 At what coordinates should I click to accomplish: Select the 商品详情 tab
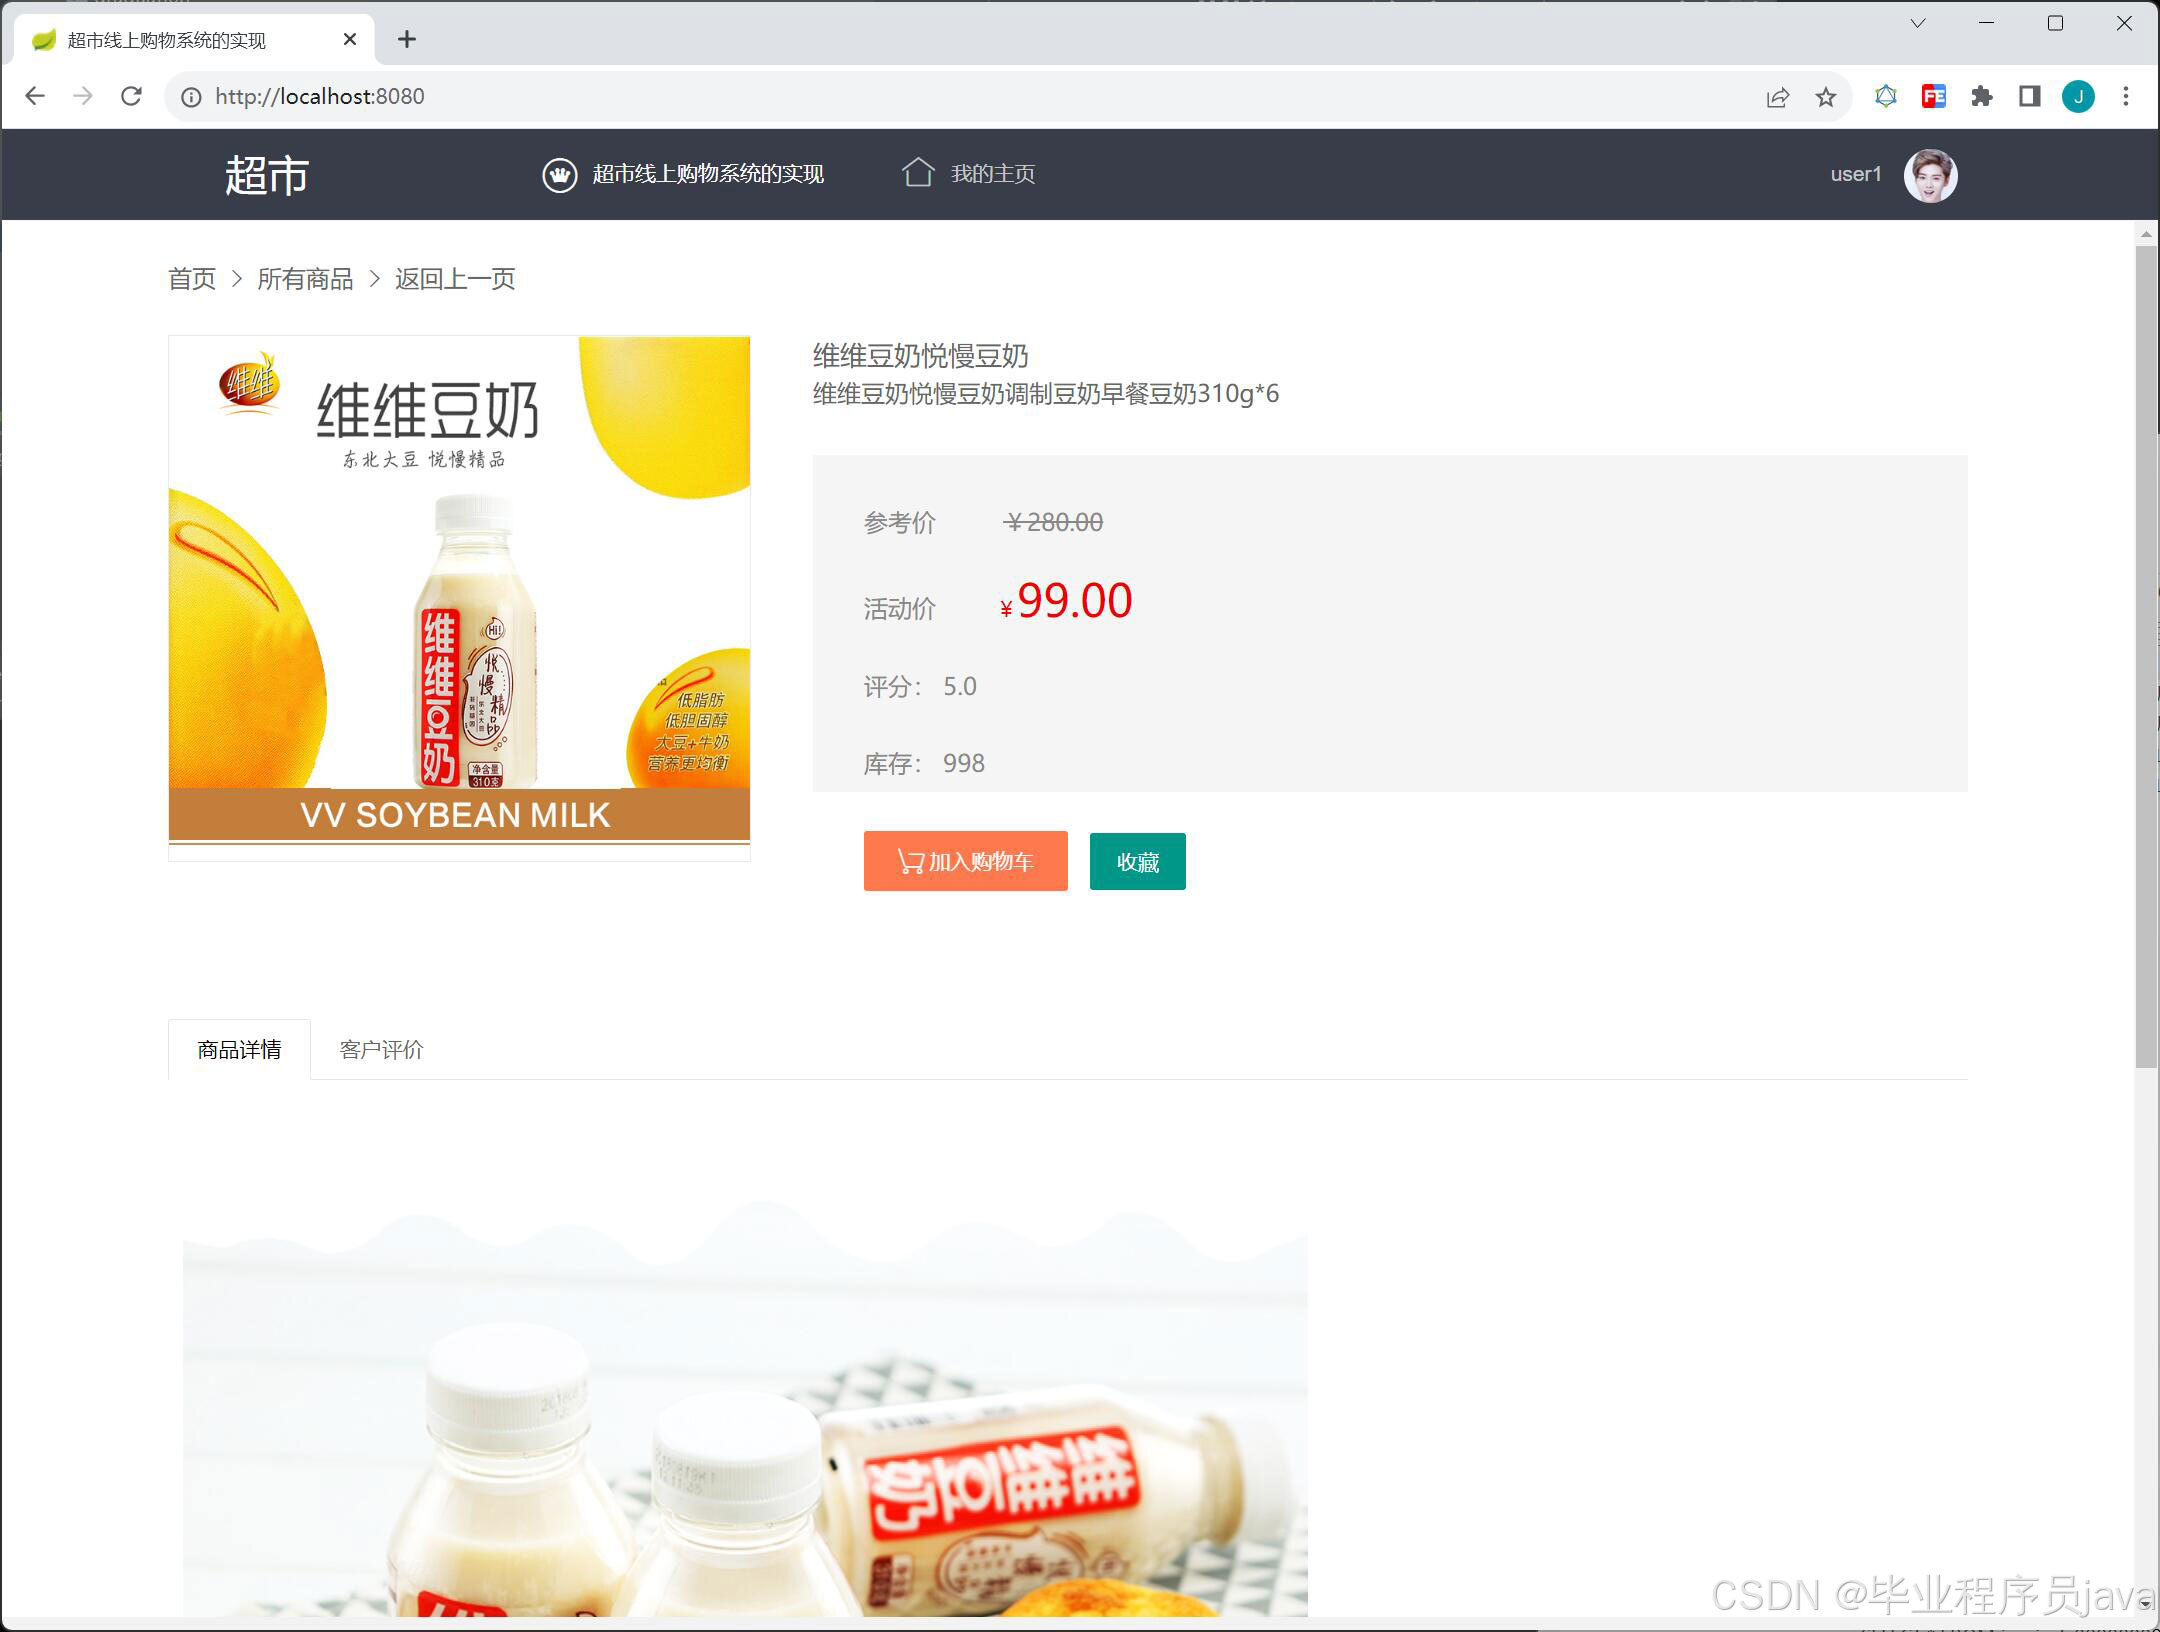point(239,1049)
